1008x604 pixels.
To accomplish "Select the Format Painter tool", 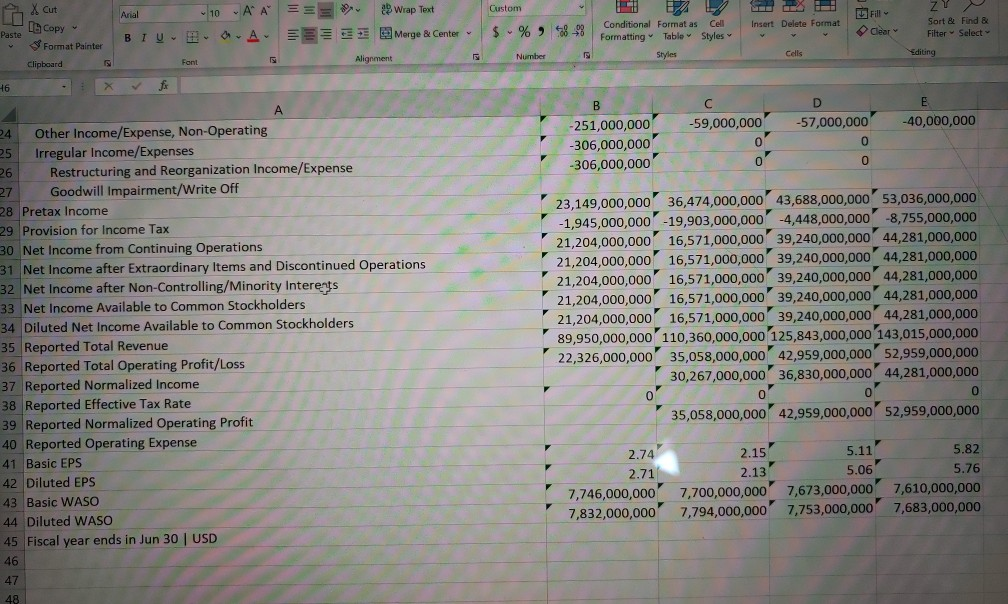I will point(69,46).
